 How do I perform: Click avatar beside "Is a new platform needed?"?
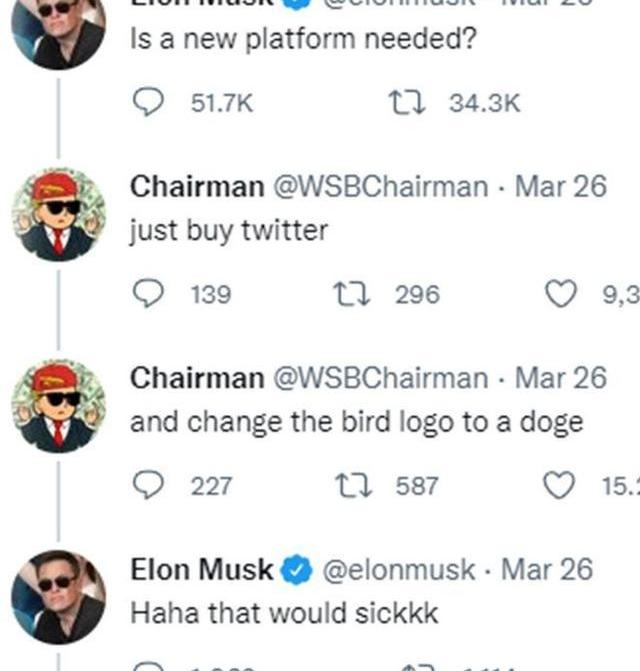tap(58, 28)
